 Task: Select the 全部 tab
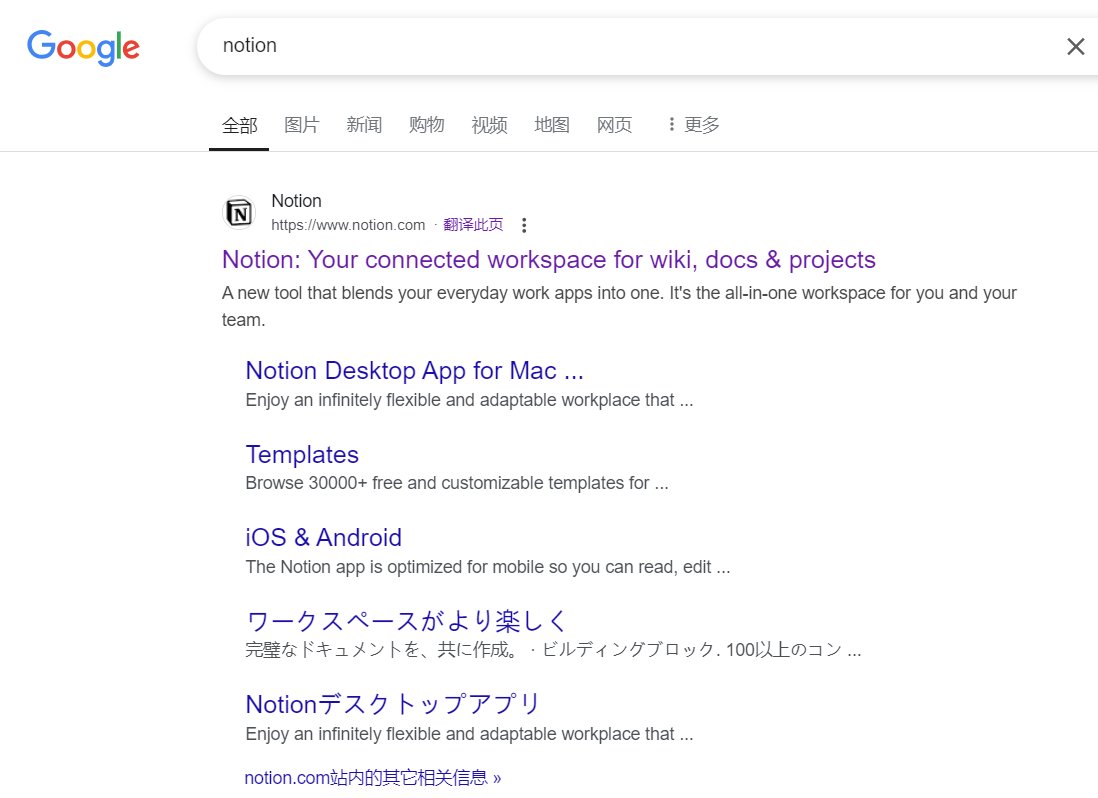click(x=239, y=125)
